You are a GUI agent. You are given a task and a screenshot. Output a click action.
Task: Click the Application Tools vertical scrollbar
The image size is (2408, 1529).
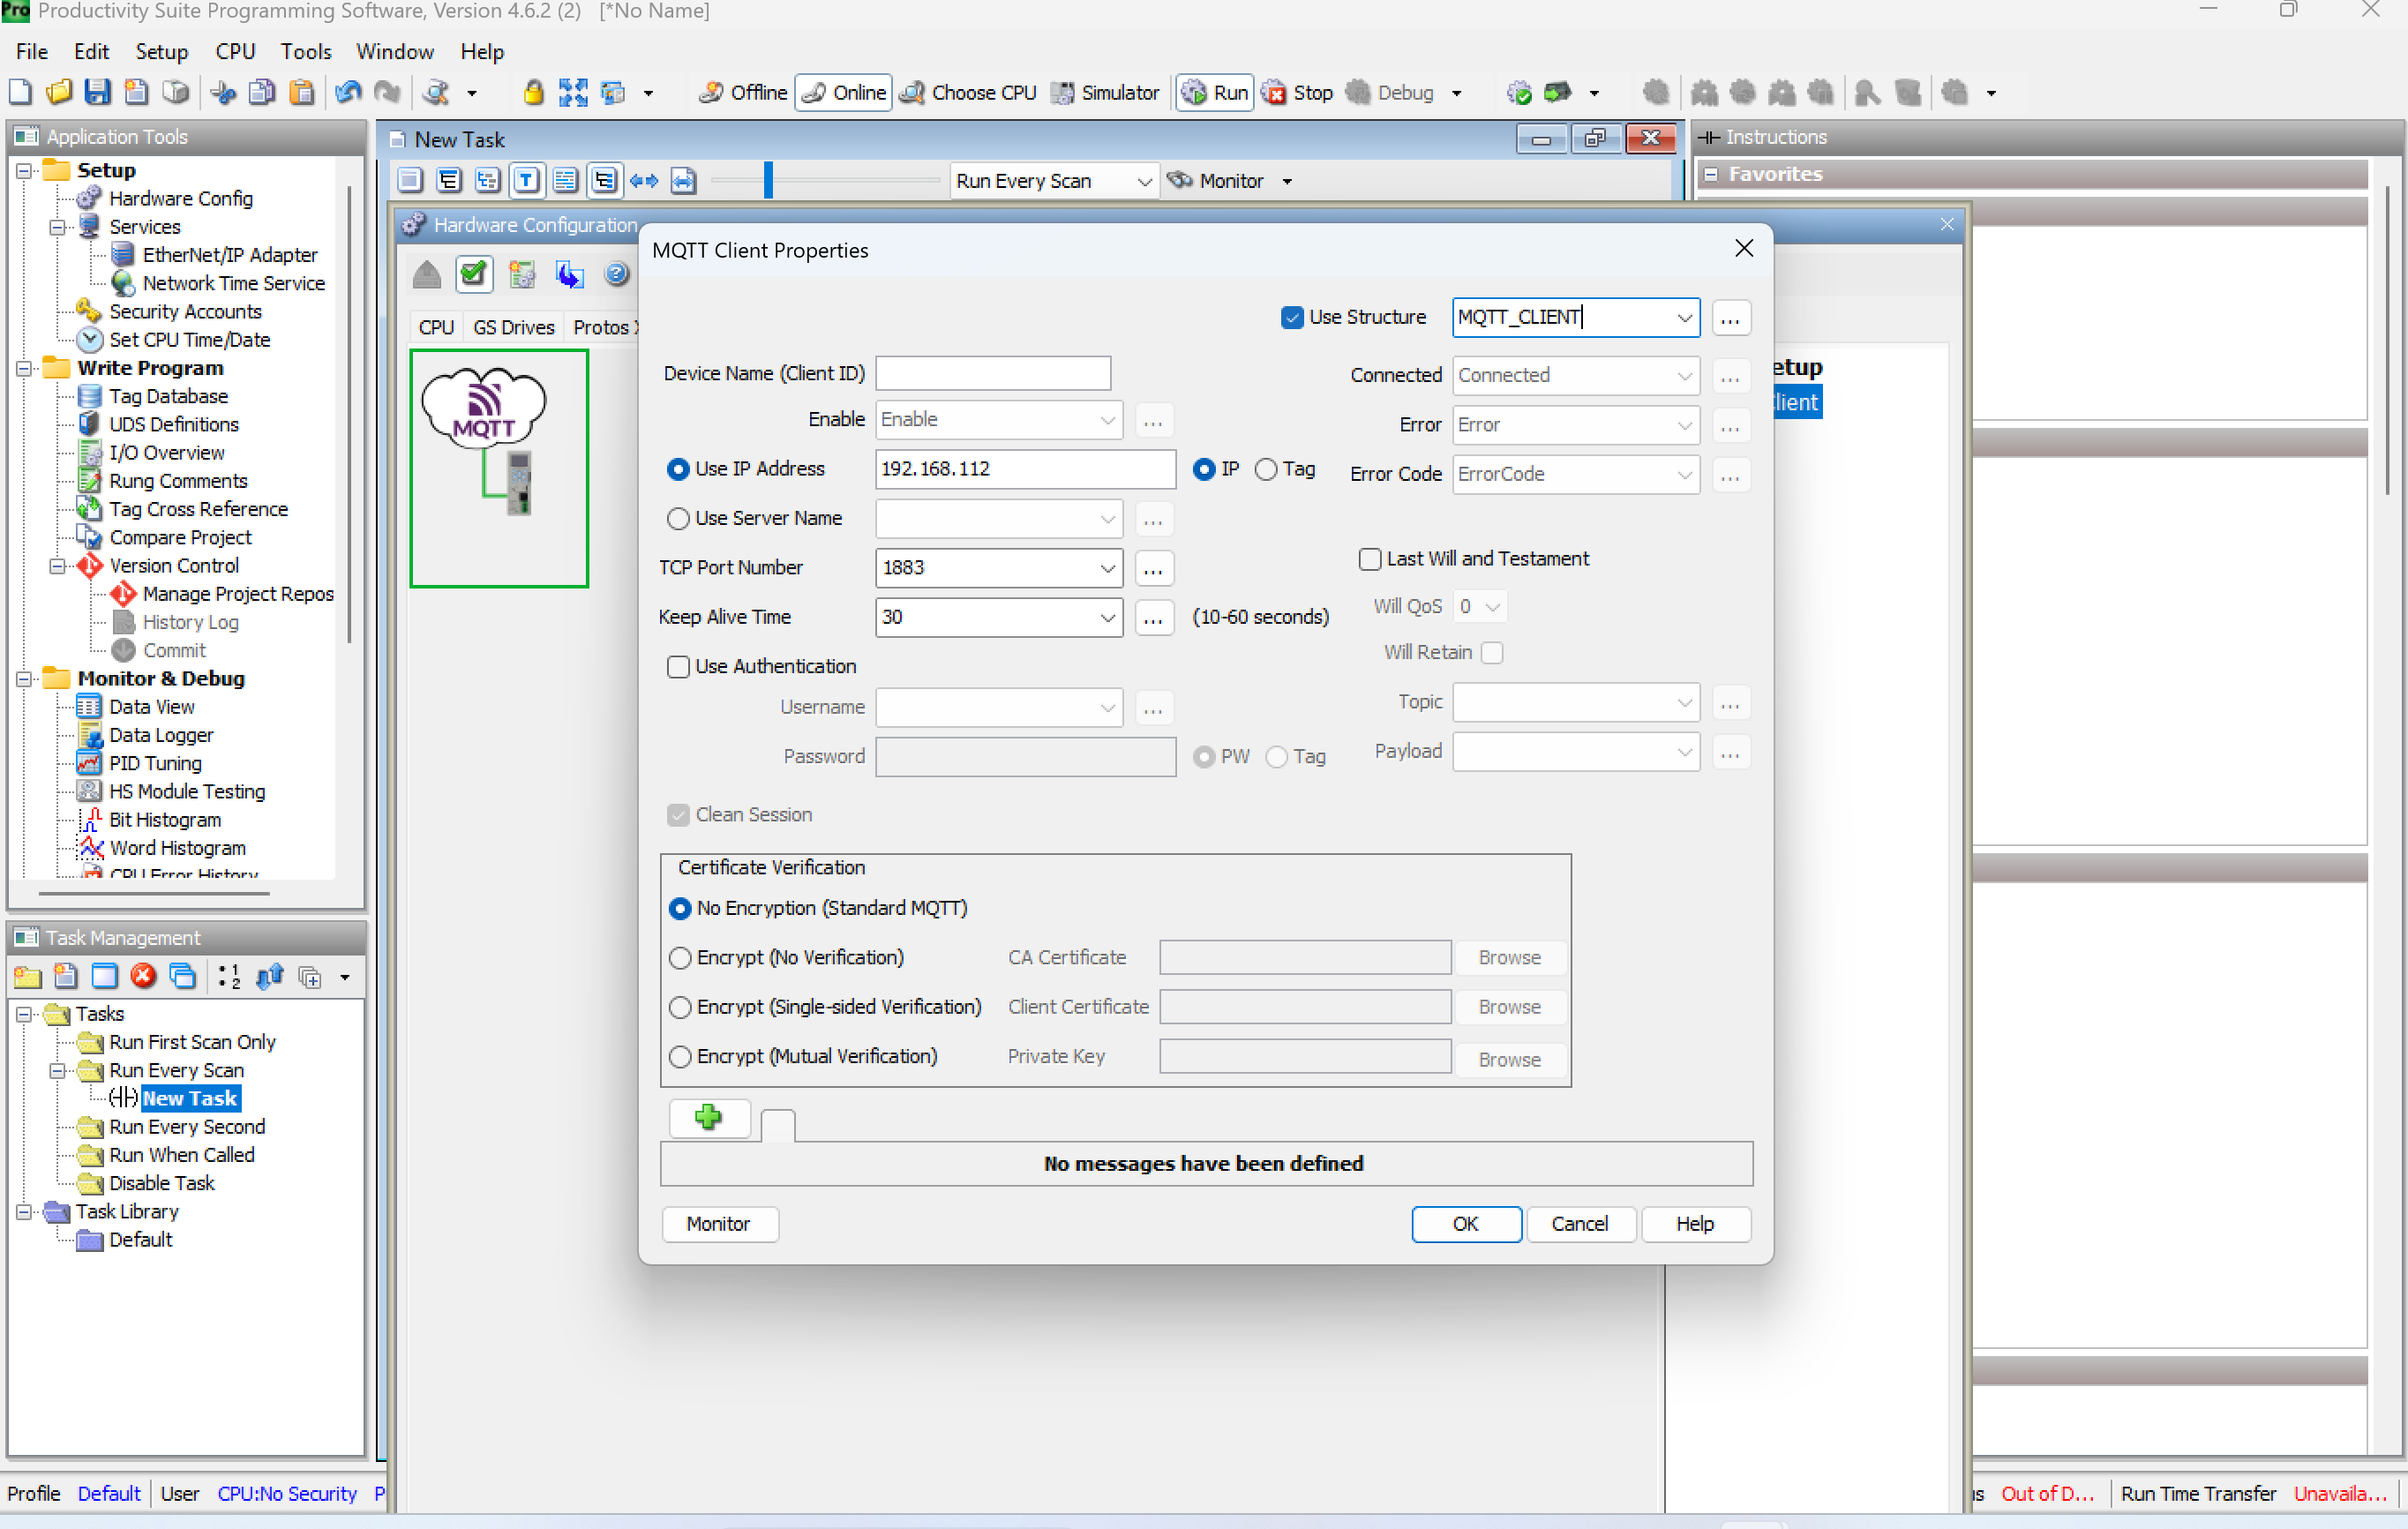[349, 414]
